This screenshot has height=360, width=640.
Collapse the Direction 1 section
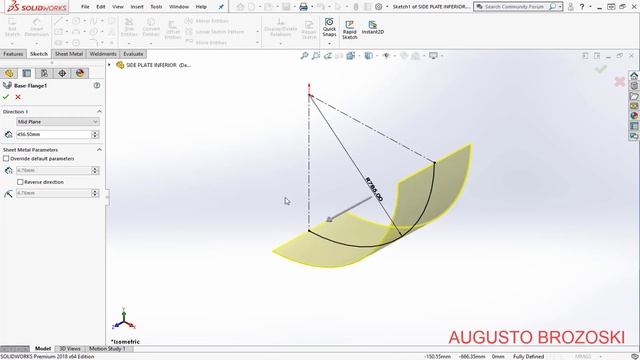click(99, 111)
